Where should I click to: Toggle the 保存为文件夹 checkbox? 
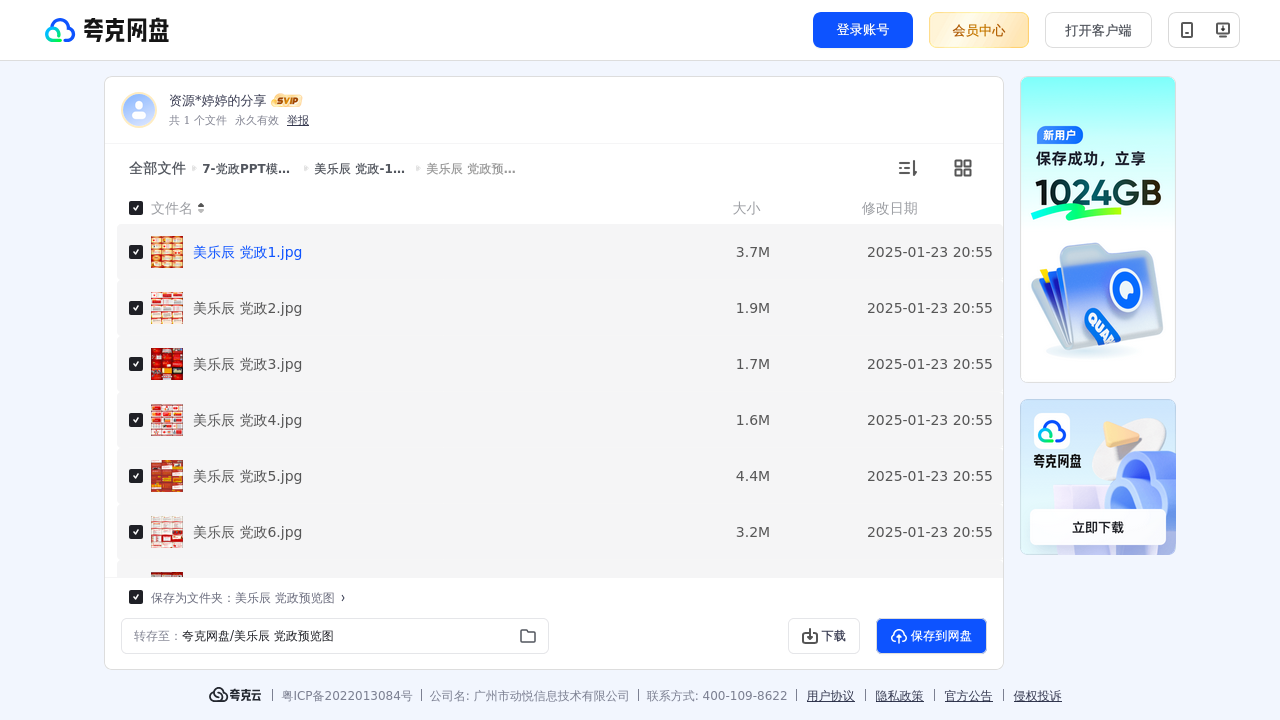point(136,597)
